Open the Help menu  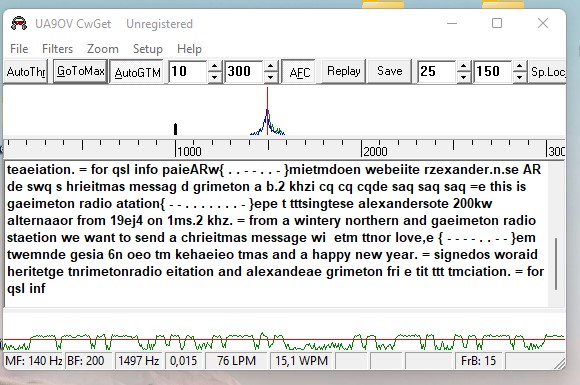(x=189, y=49)
